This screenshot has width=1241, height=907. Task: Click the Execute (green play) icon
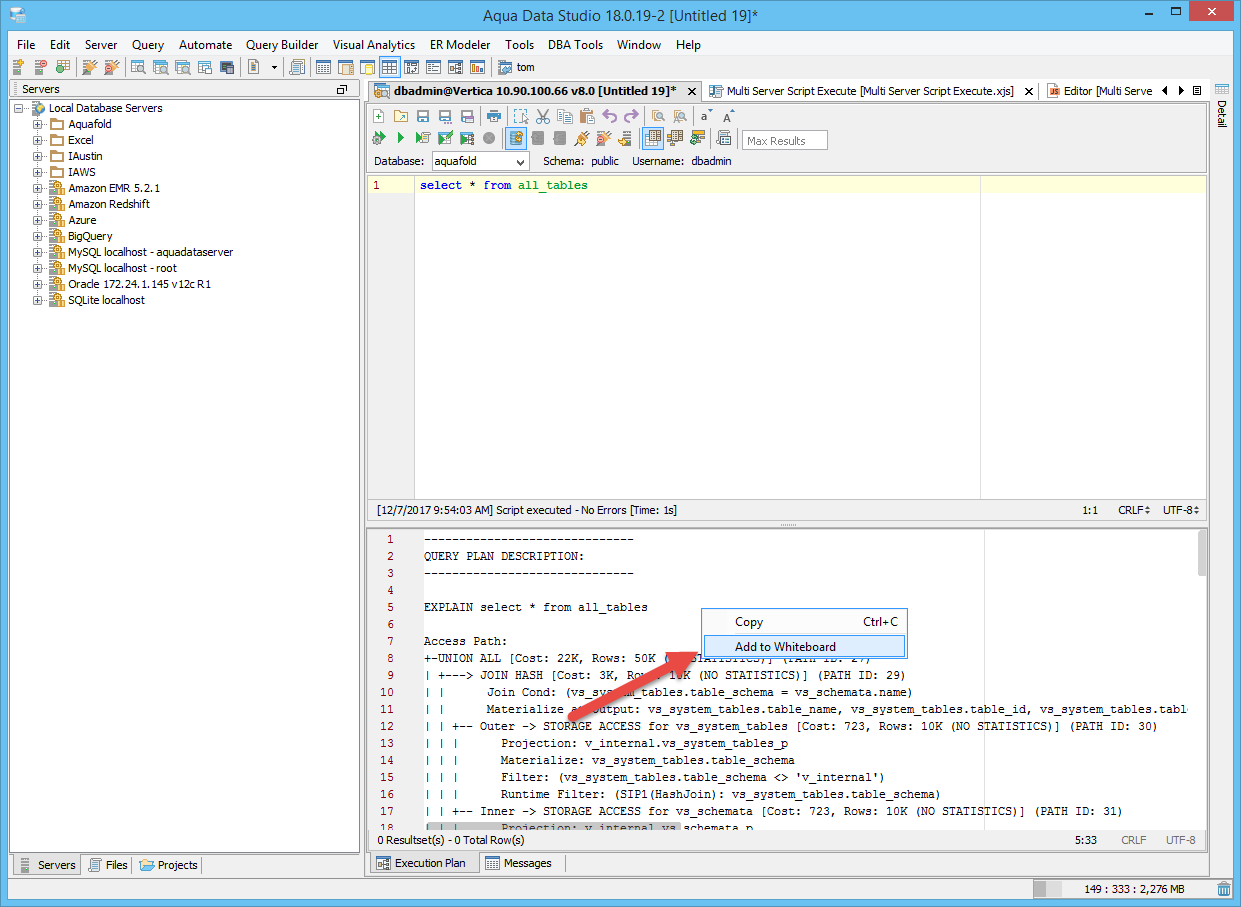(400, 138)
